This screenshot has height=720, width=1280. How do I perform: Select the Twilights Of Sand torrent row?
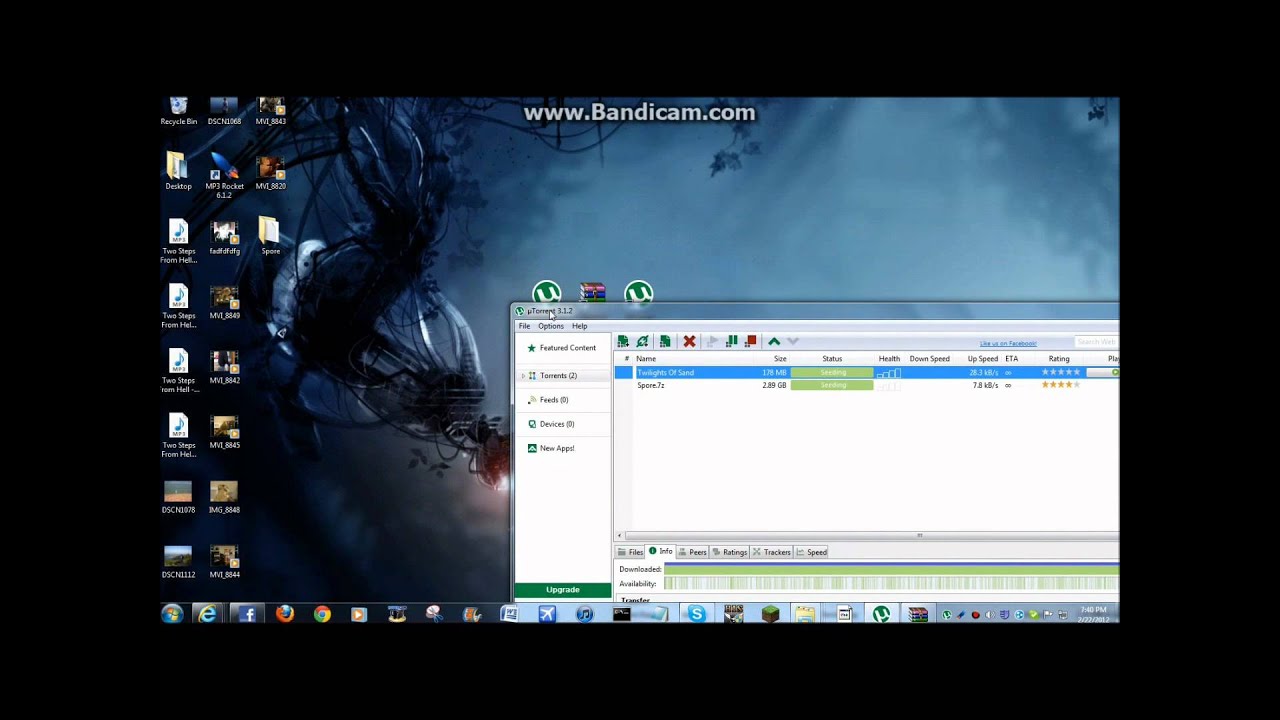pyautogui.click(x=867, y=372)
